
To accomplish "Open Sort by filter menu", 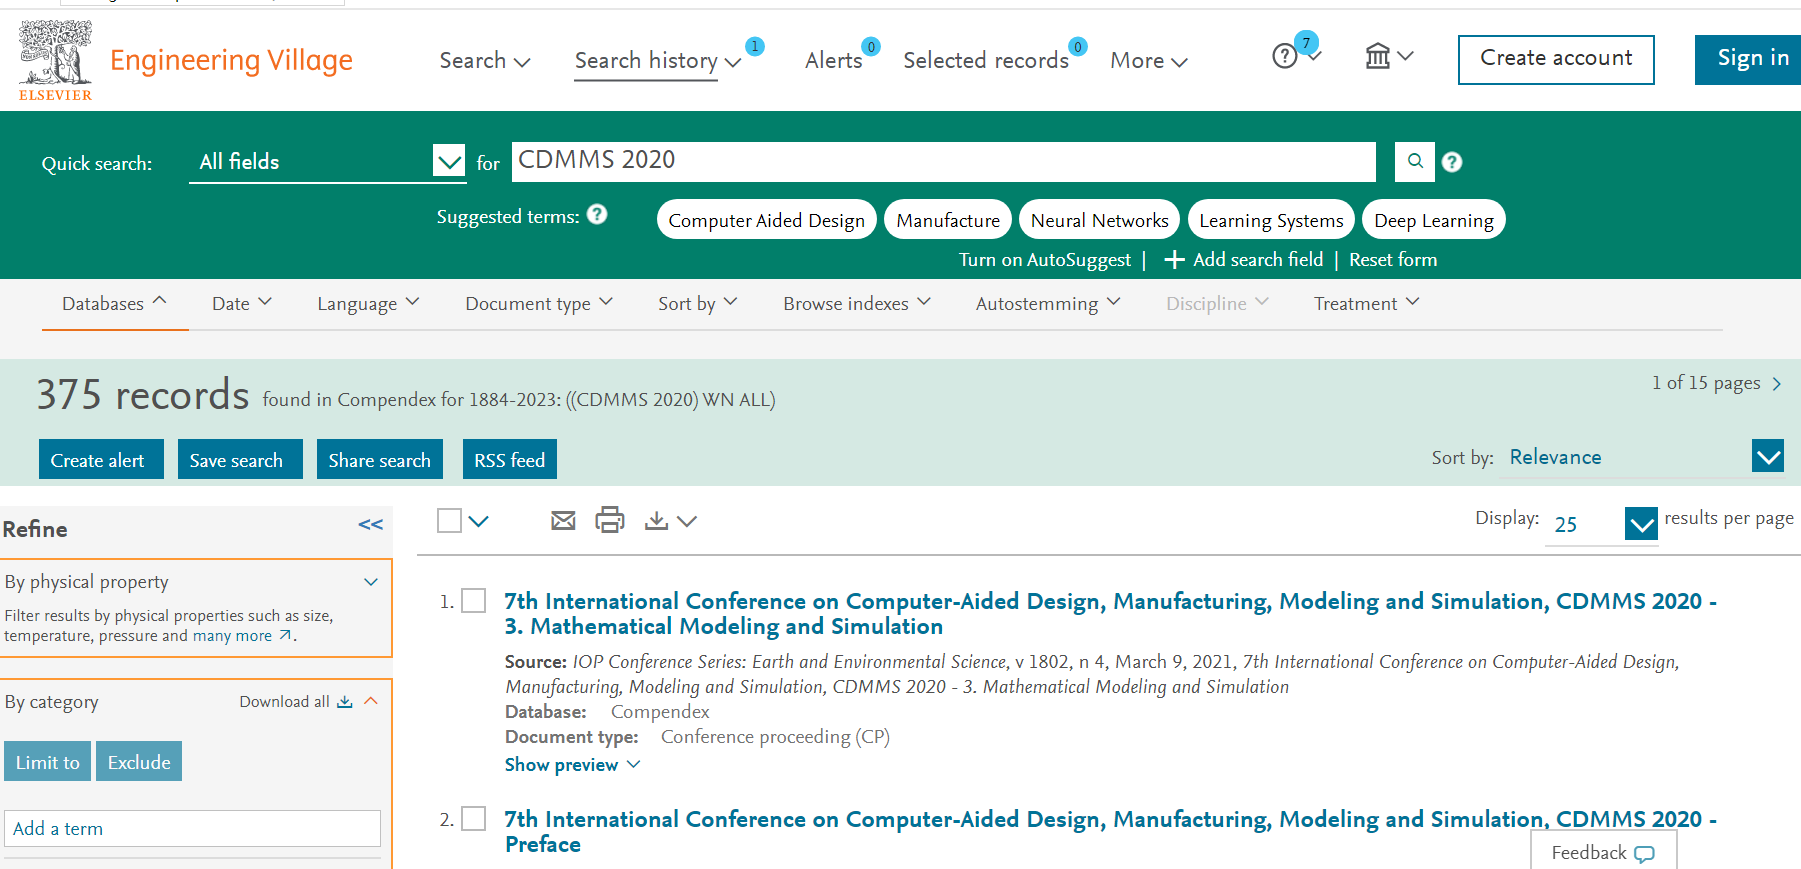I will (x=698, y=303).
